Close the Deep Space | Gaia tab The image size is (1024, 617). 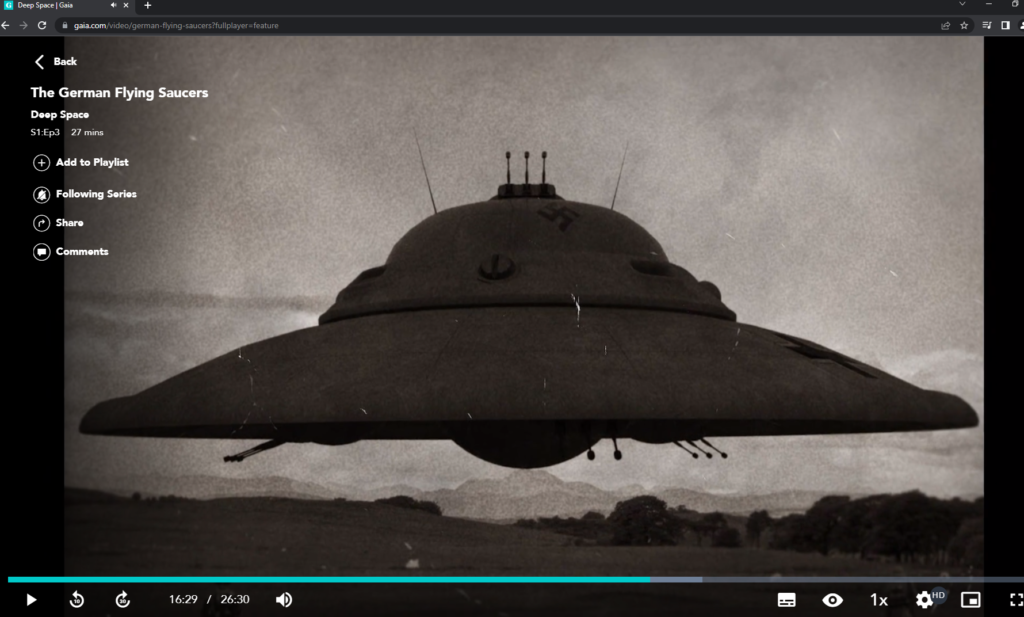[126, 5]
